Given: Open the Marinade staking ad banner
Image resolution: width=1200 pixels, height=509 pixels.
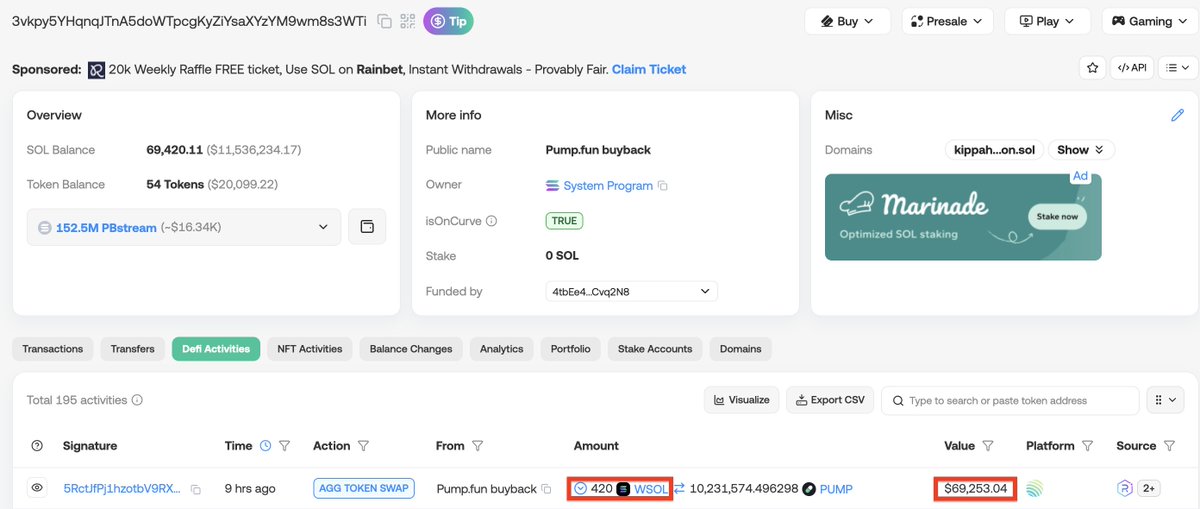Looking at the screenshot, I should click(x=963, y=217).
